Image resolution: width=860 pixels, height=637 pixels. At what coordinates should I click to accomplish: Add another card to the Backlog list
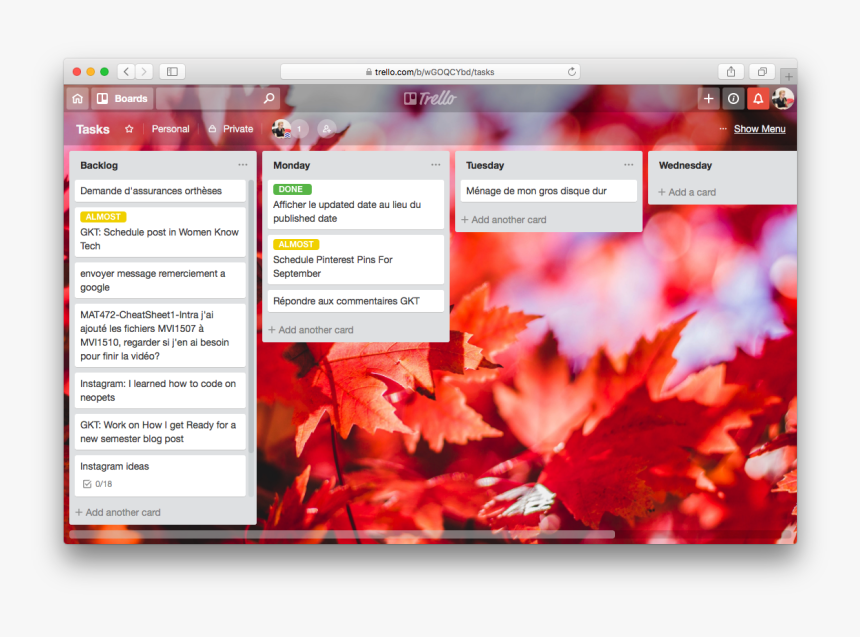coord(117,511)
